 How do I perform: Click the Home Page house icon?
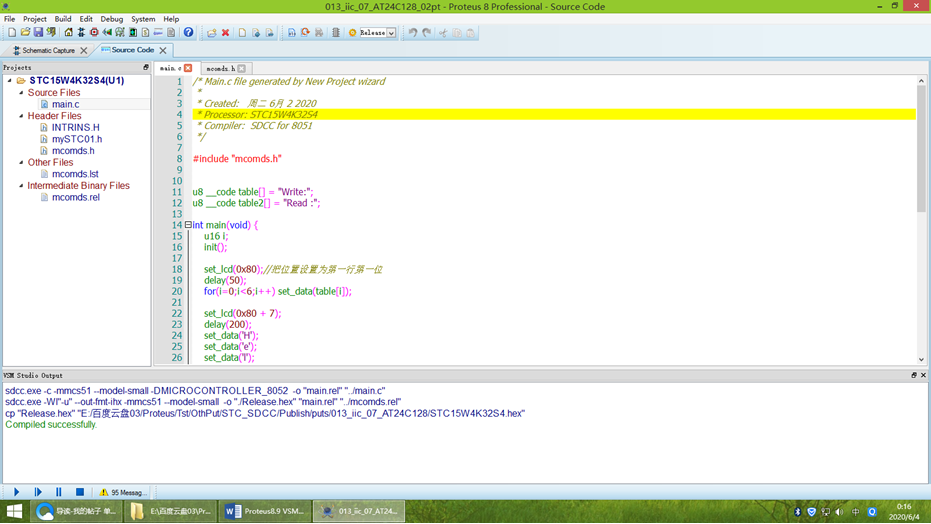click(68, 33)
